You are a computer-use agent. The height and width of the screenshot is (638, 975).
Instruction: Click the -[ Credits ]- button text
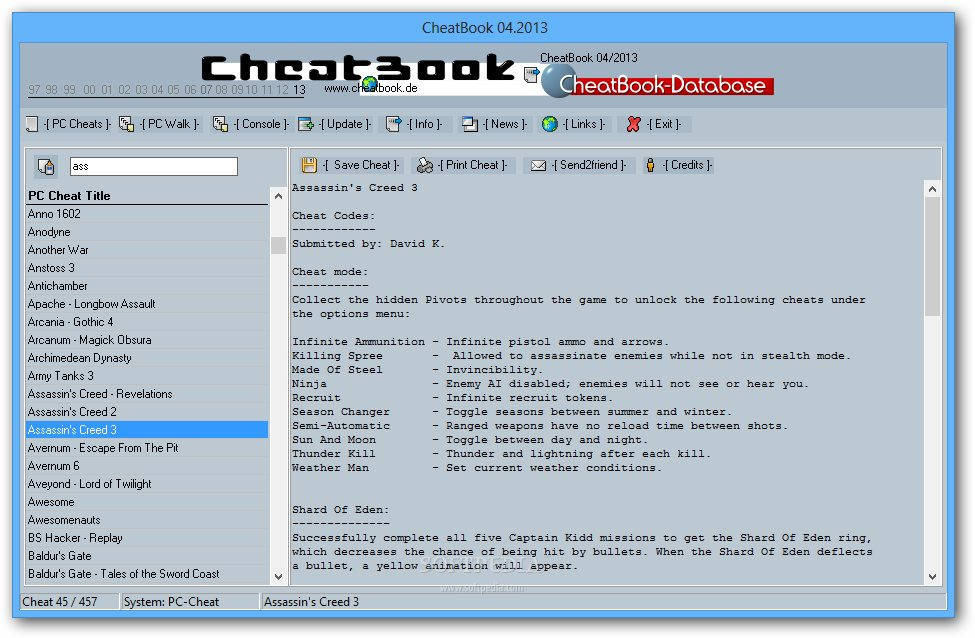pyautogui.click(x=687, y=165)
